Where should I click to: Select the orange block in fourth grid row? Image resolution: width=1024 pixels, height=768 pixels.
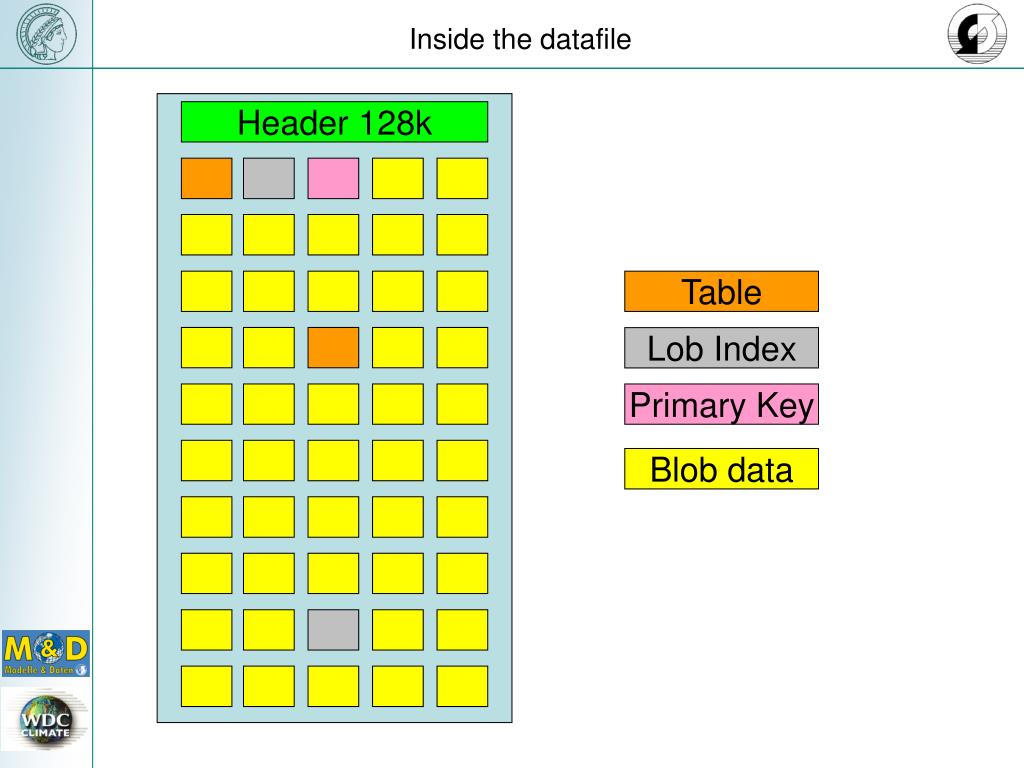click(x=333, y=347)
